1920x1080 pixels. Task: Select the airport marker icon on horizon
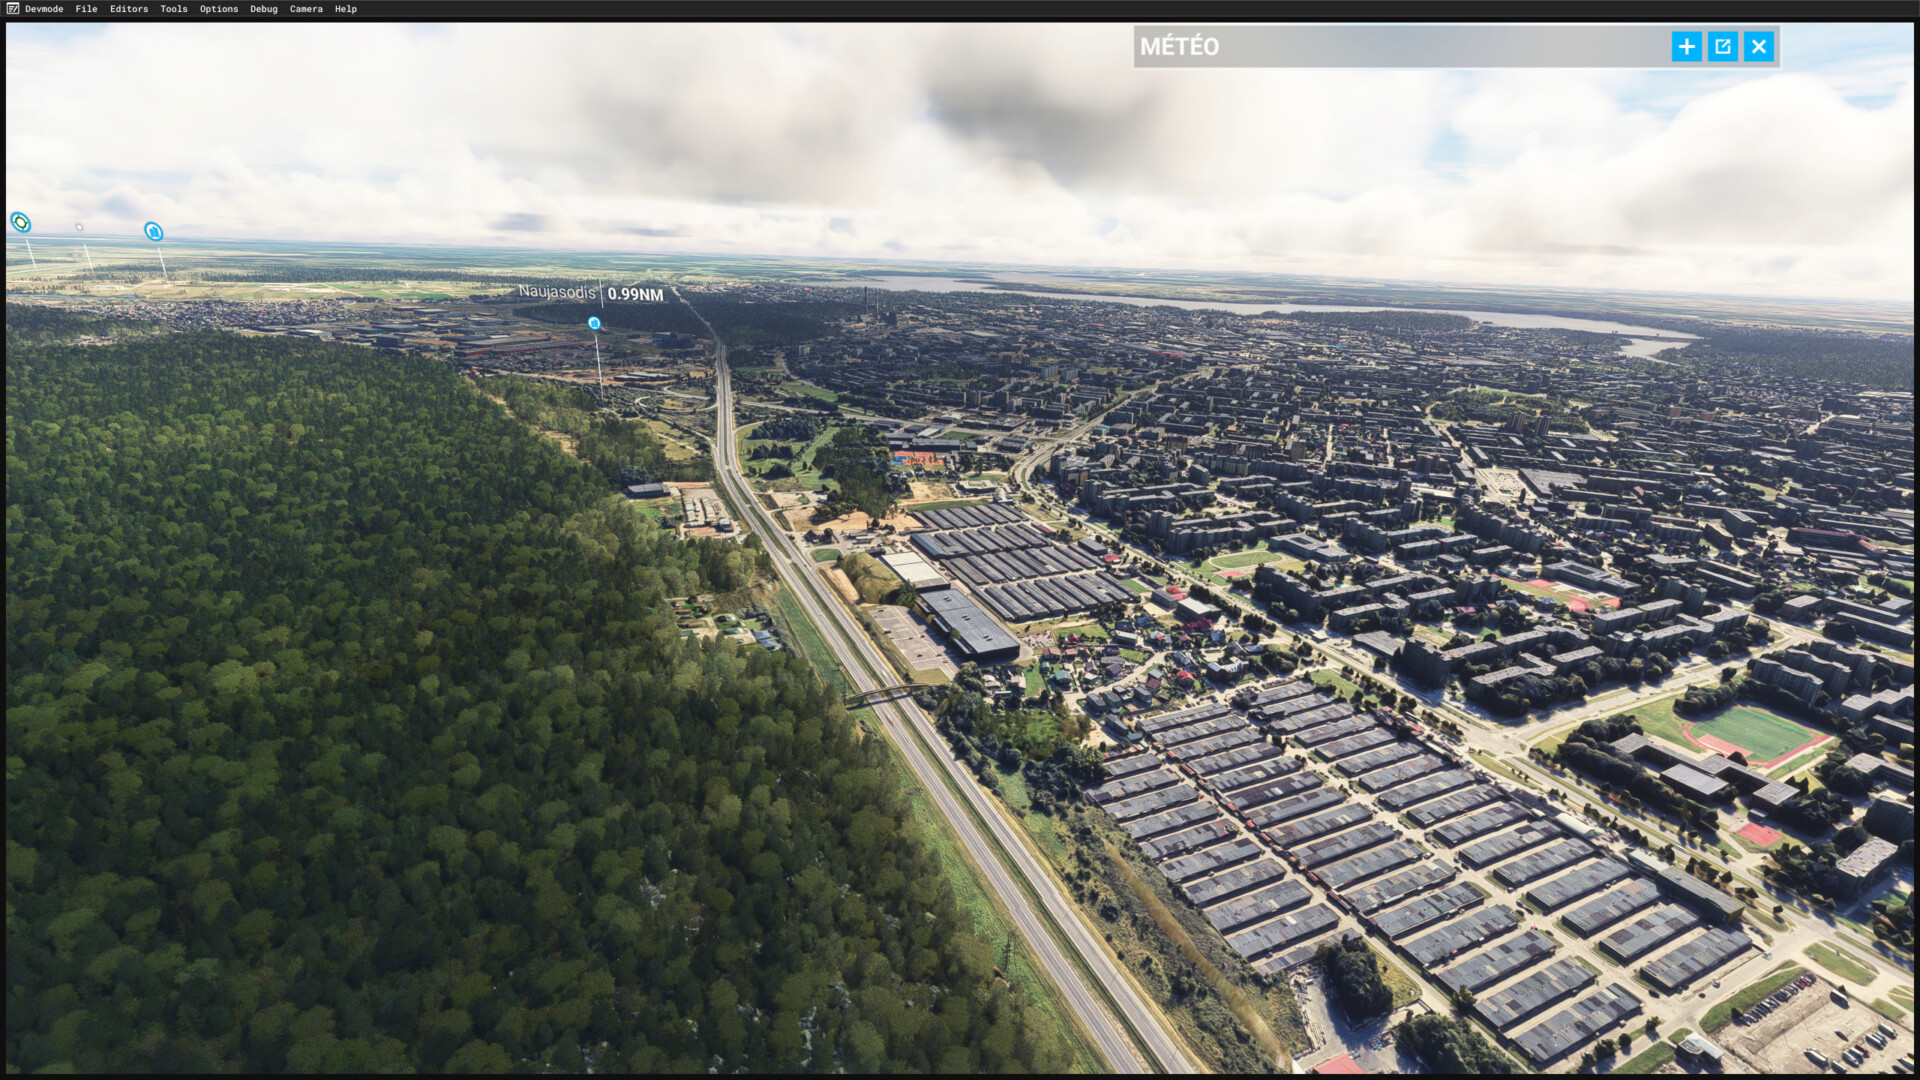[x=20, y=222]
